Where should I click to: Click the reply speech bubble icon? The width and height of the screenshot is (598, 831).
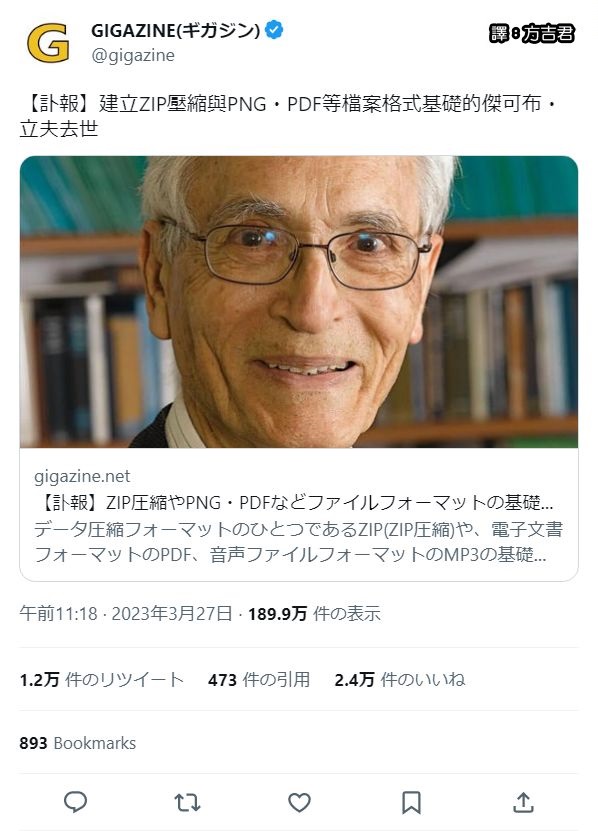75,802
